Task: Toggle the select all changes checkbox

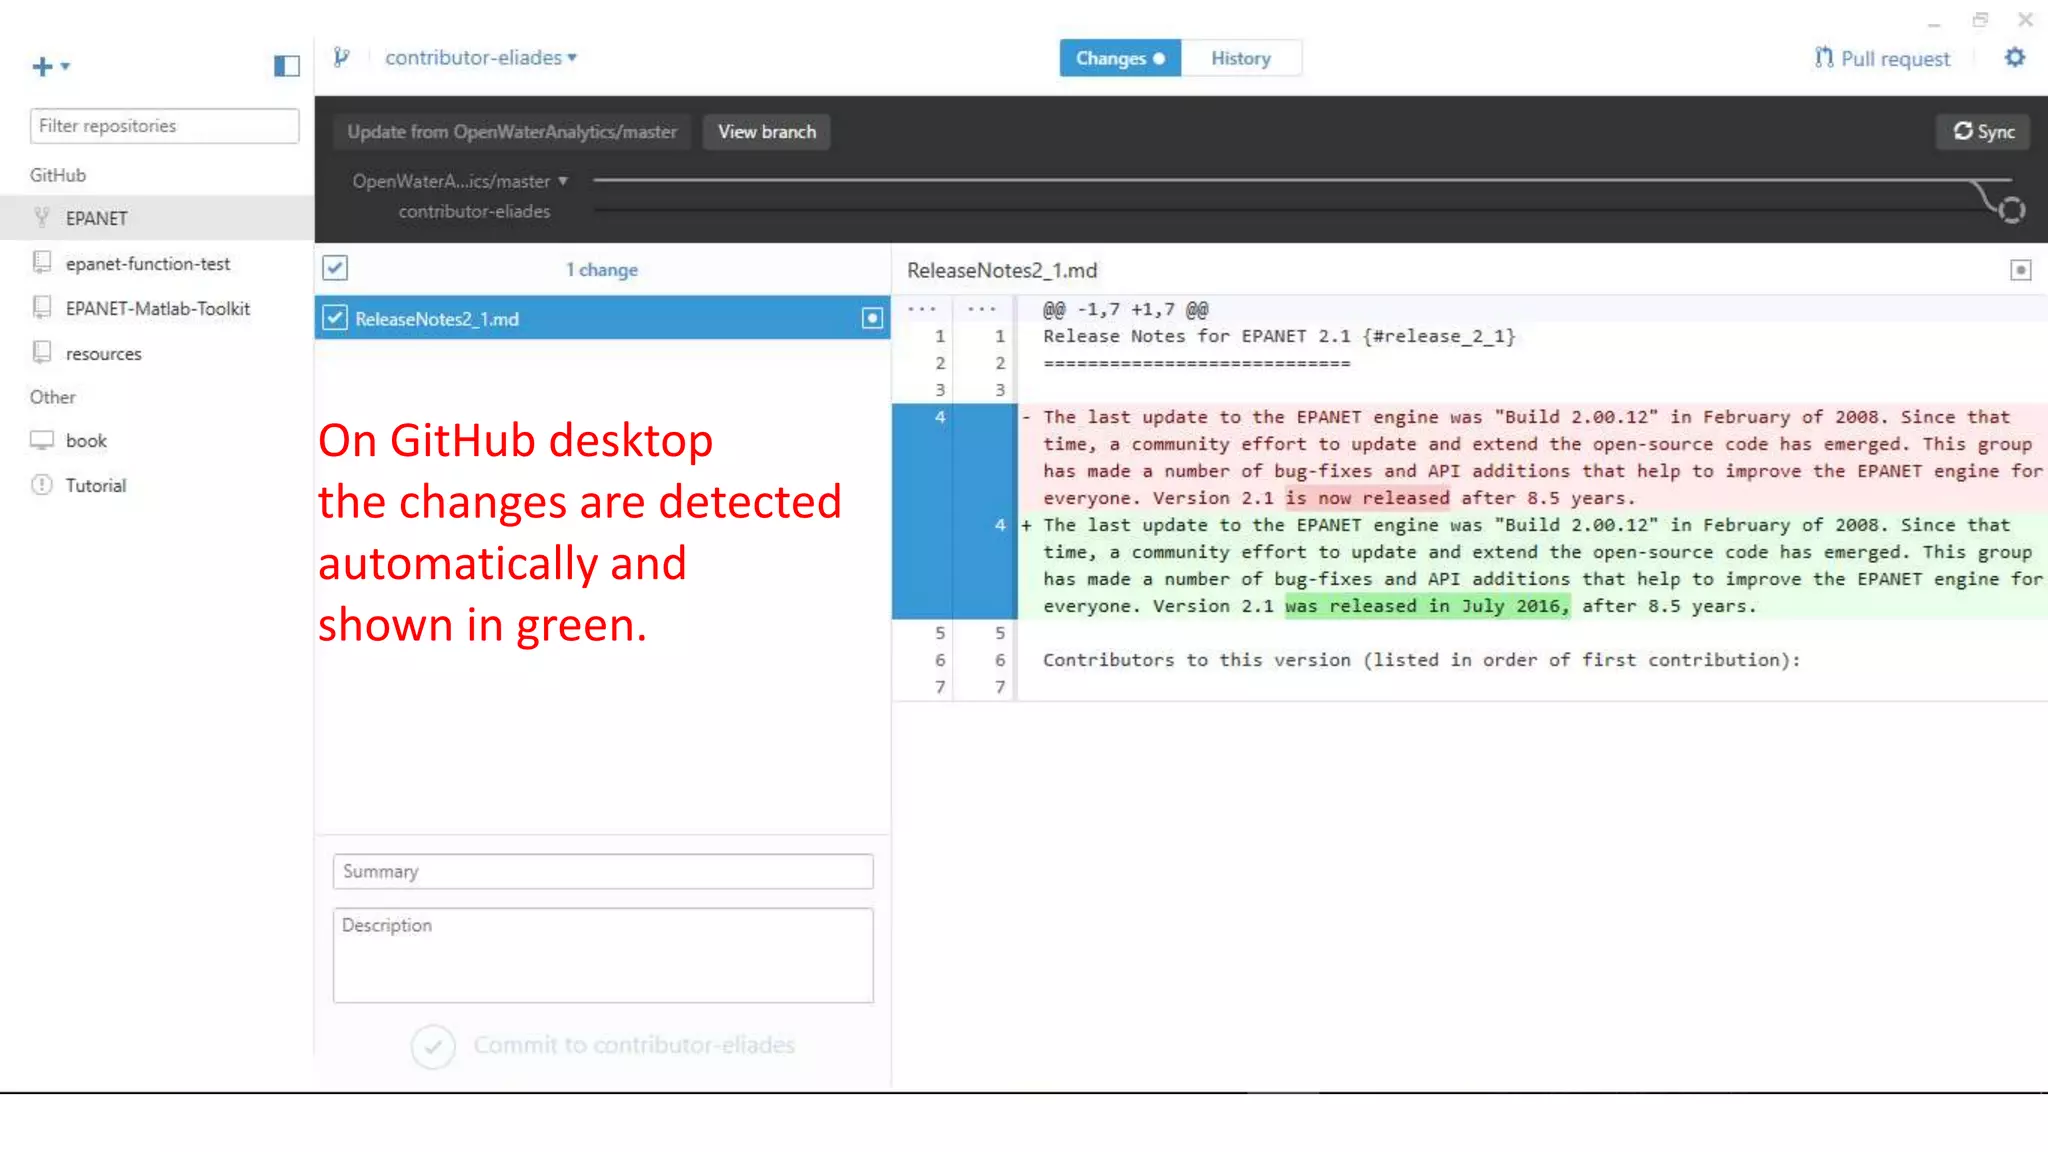Action: coord(335,268)
